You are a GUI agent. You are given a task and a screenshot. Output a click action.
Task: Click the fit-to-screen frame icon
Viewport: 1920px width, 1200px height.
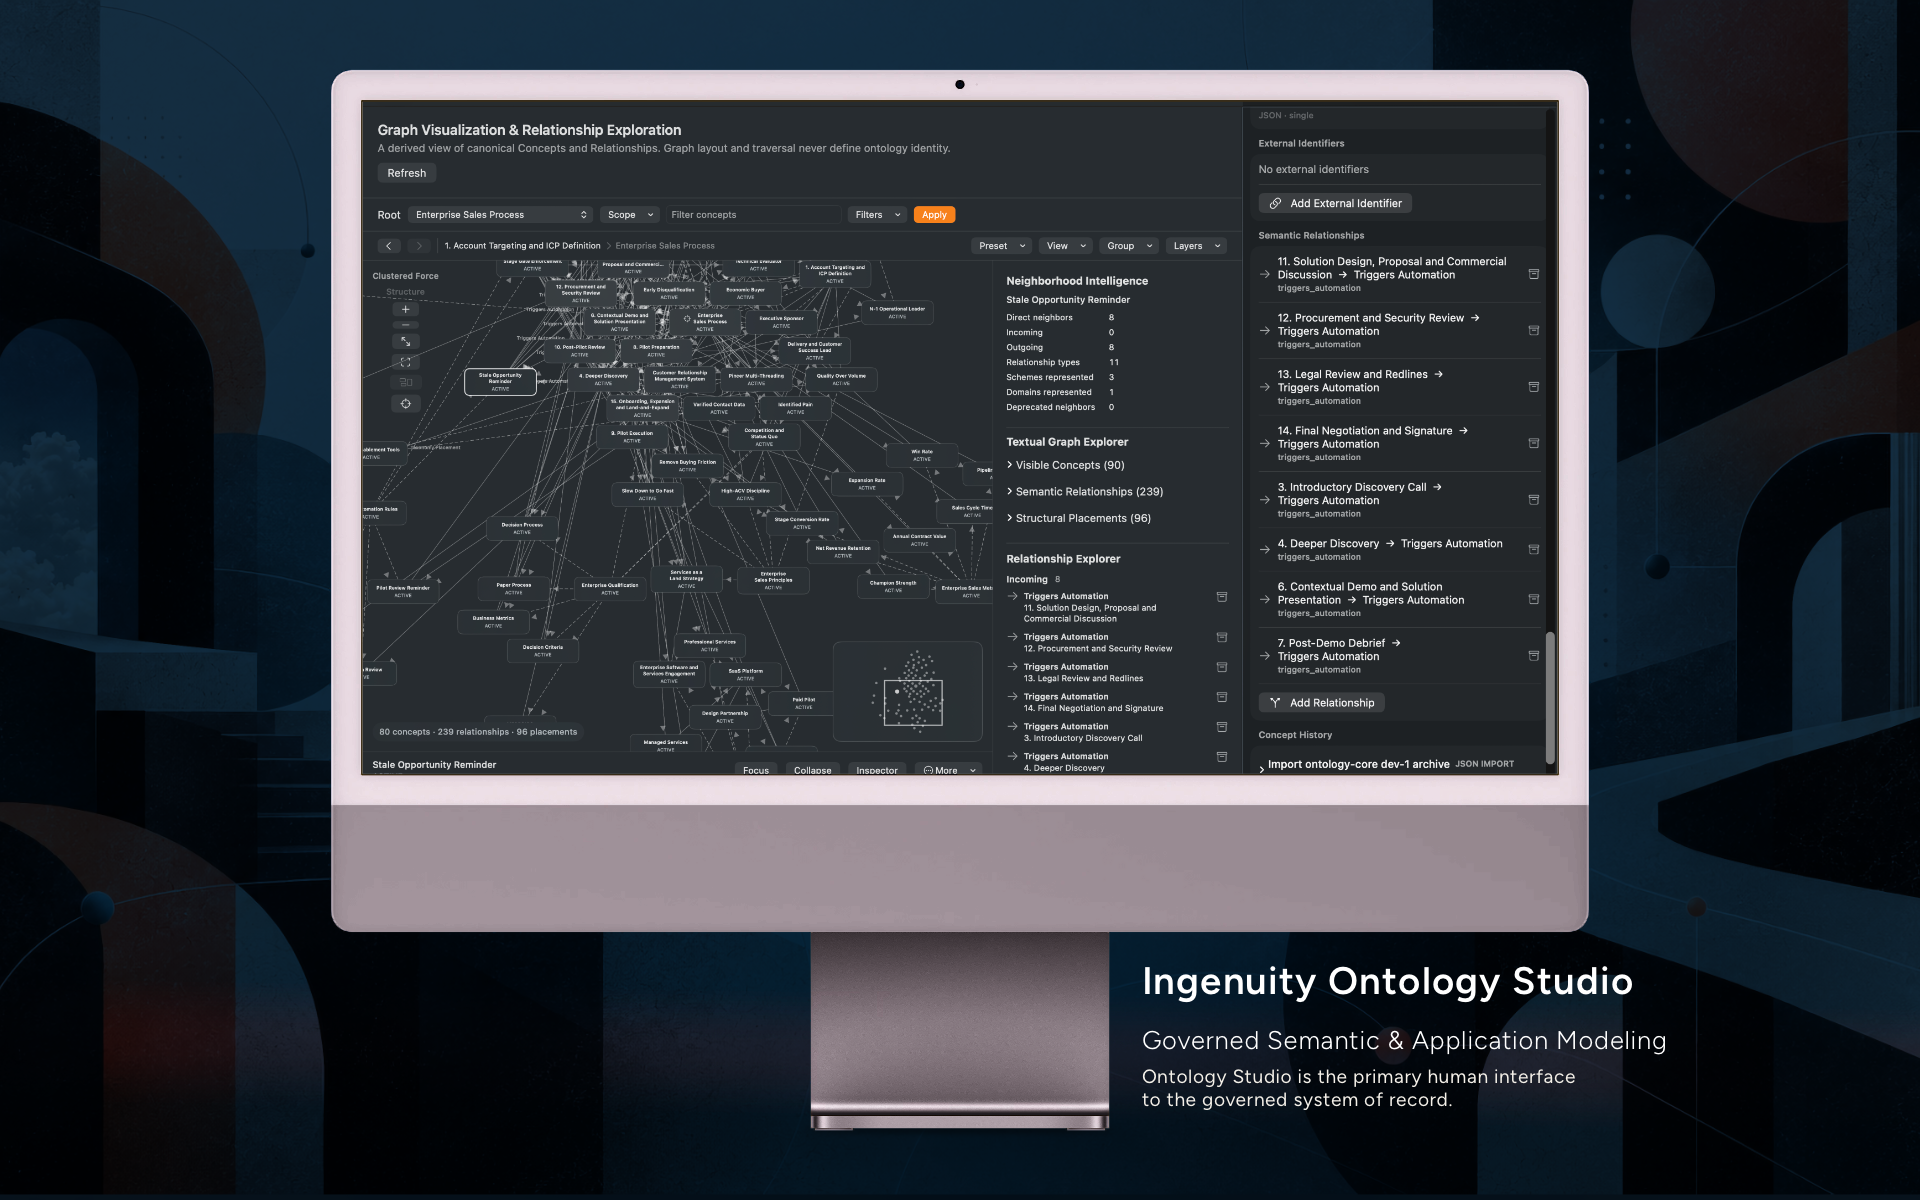tap(405, 362)
